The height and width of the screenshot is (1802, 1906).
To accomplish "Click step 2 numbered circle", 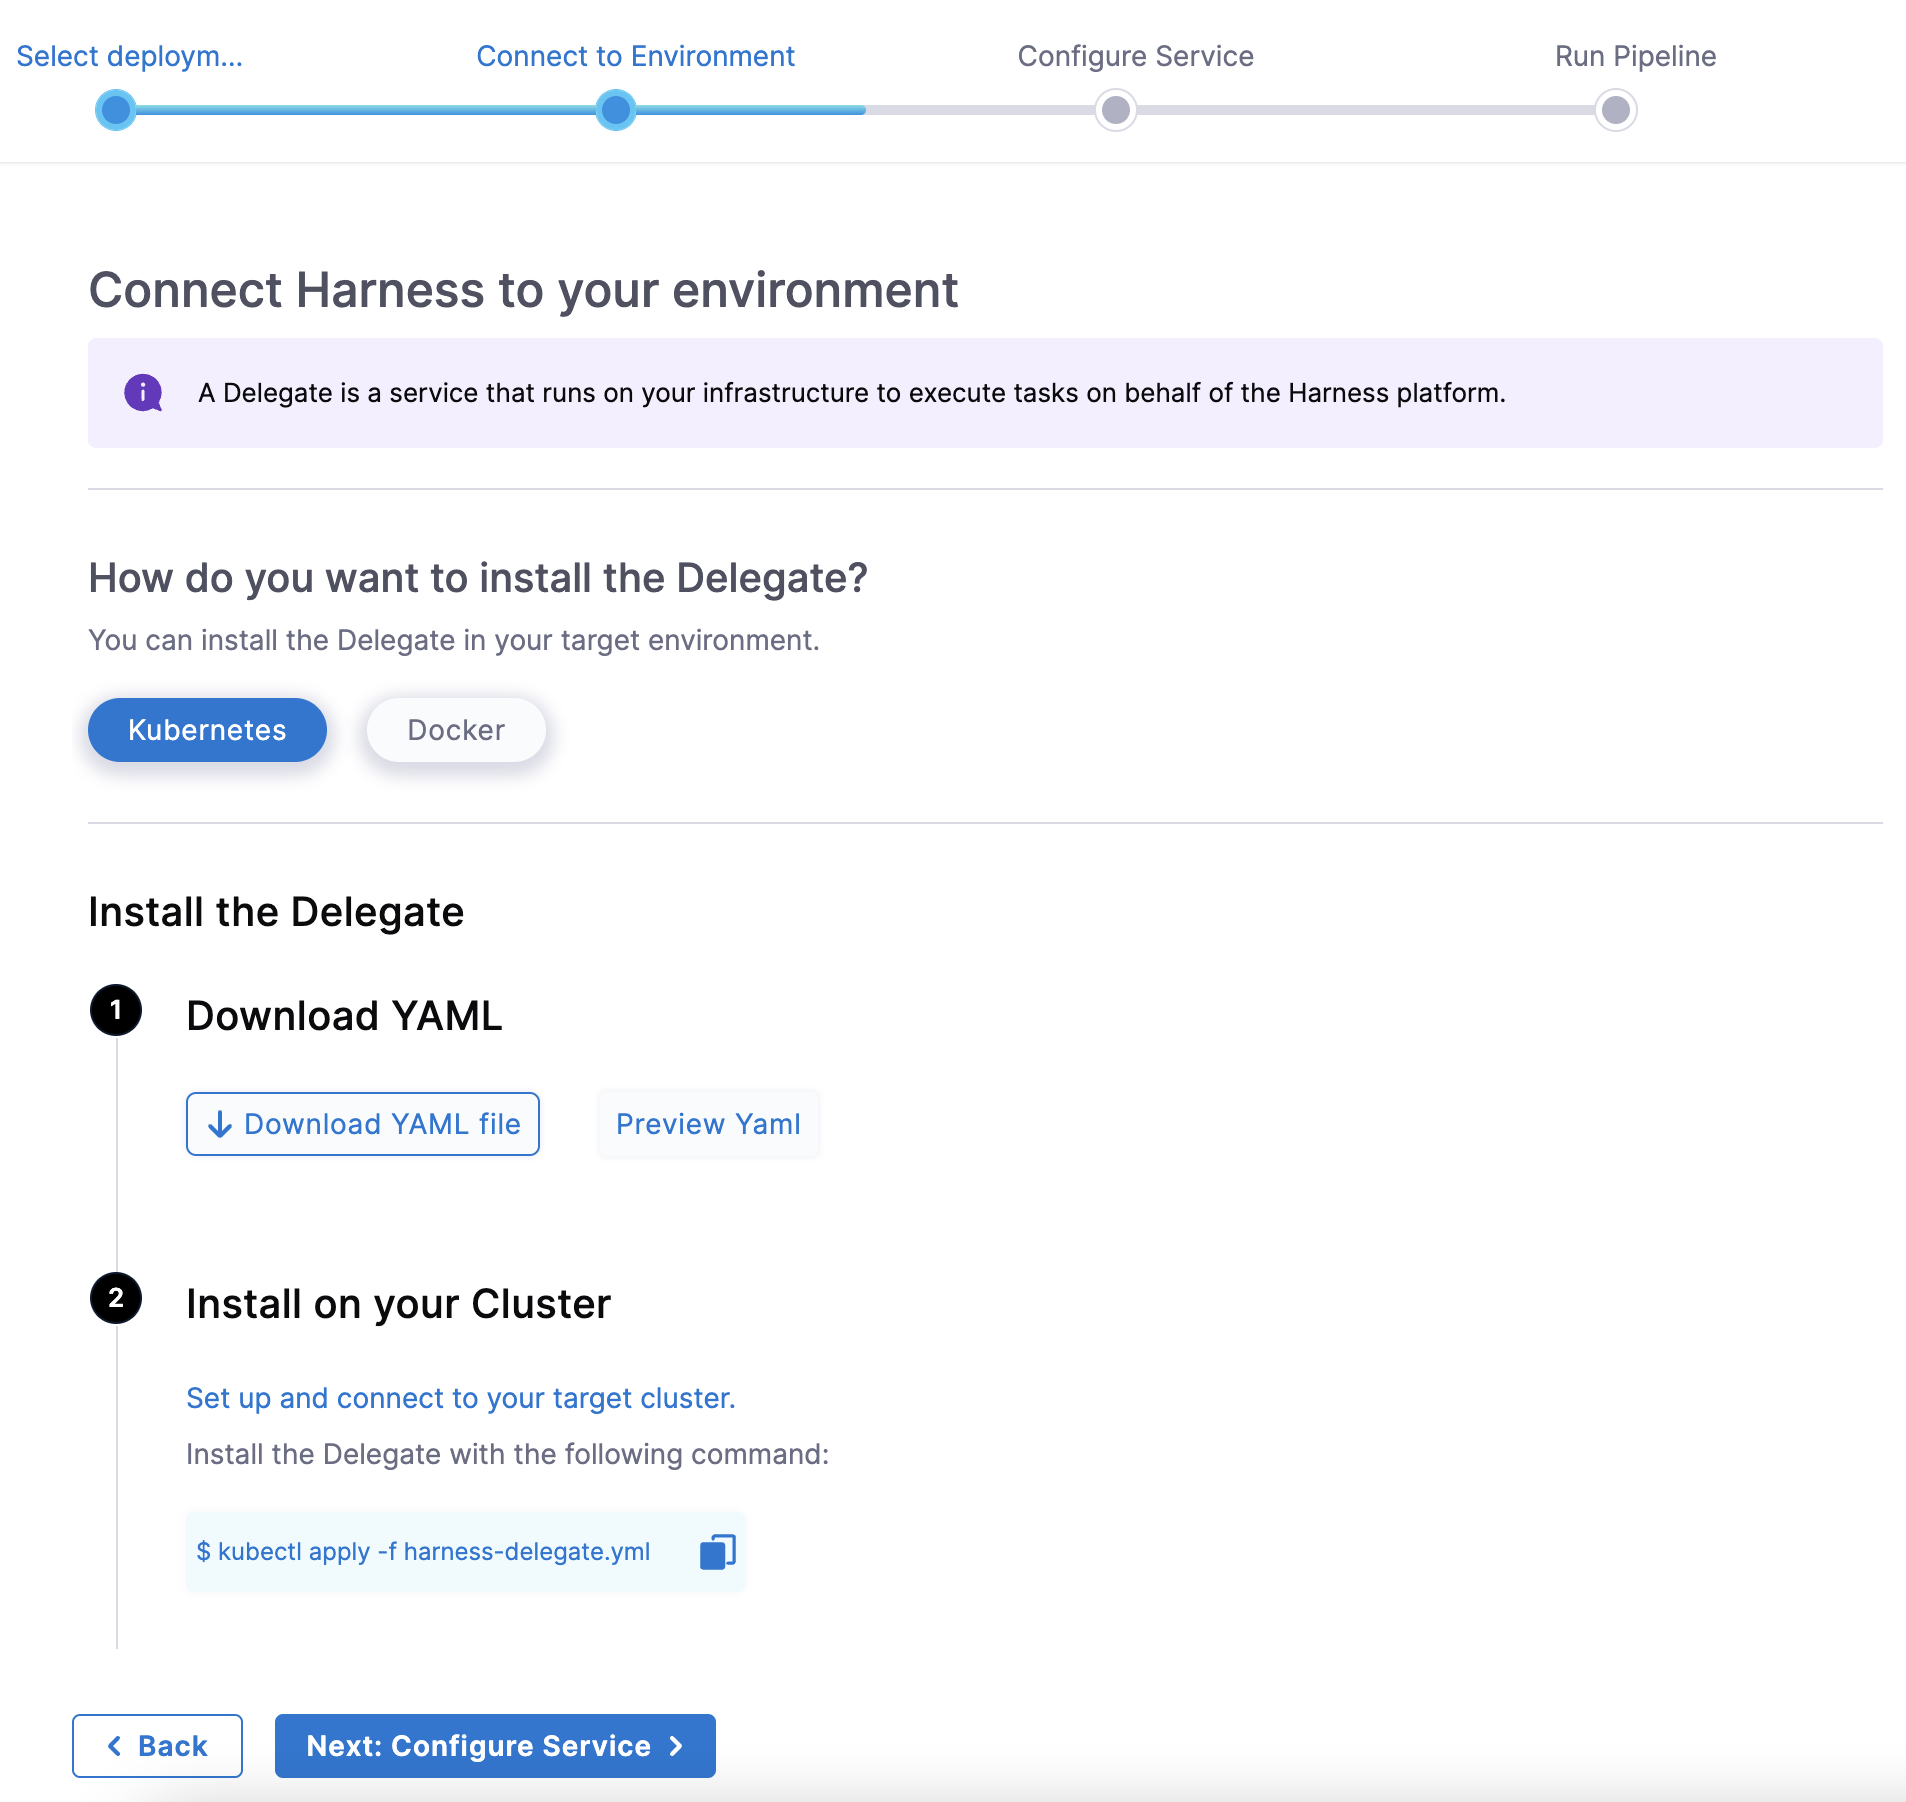I will [116, 1298].
